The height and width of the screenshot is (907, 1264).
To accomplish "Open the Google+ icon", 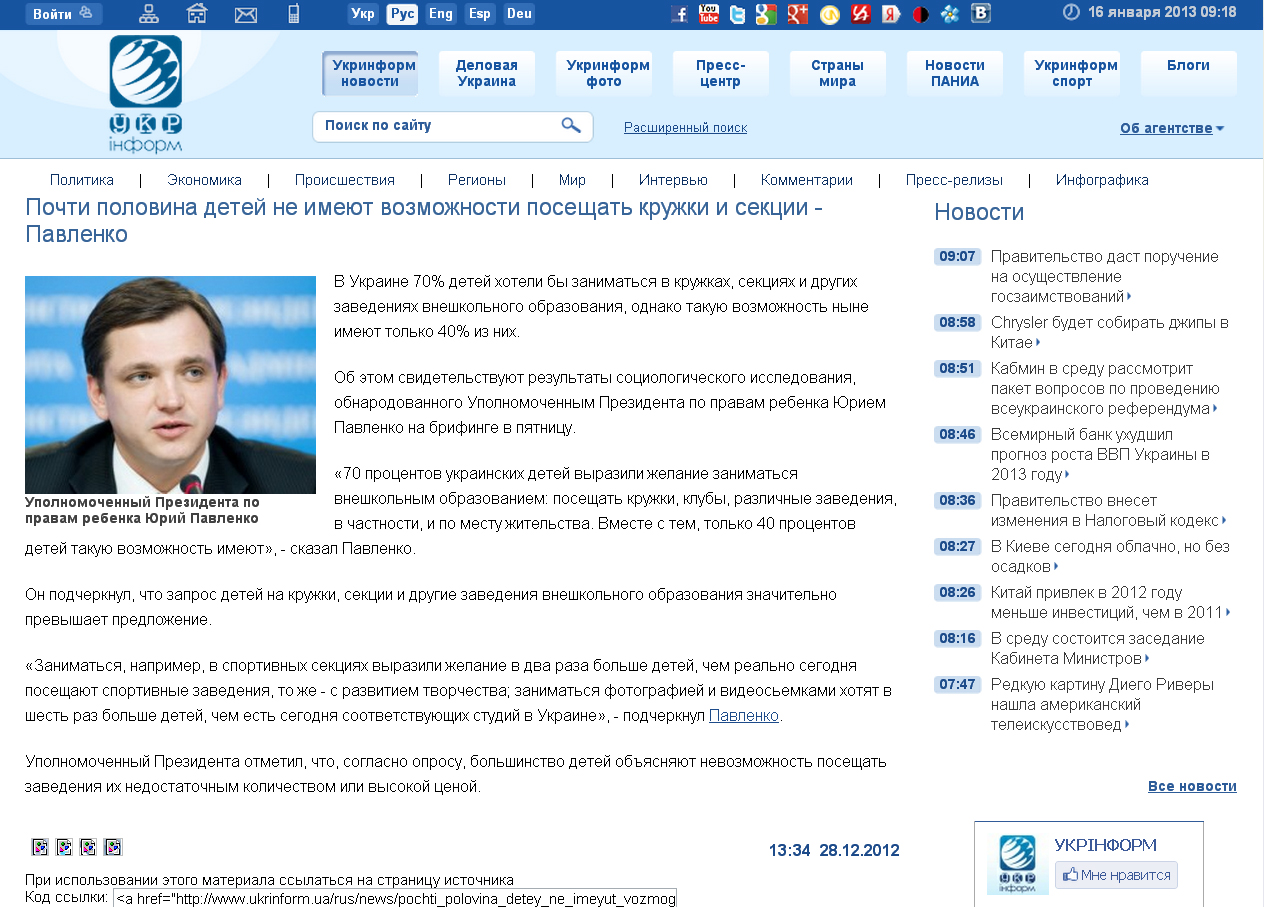I will coord(798,14).
